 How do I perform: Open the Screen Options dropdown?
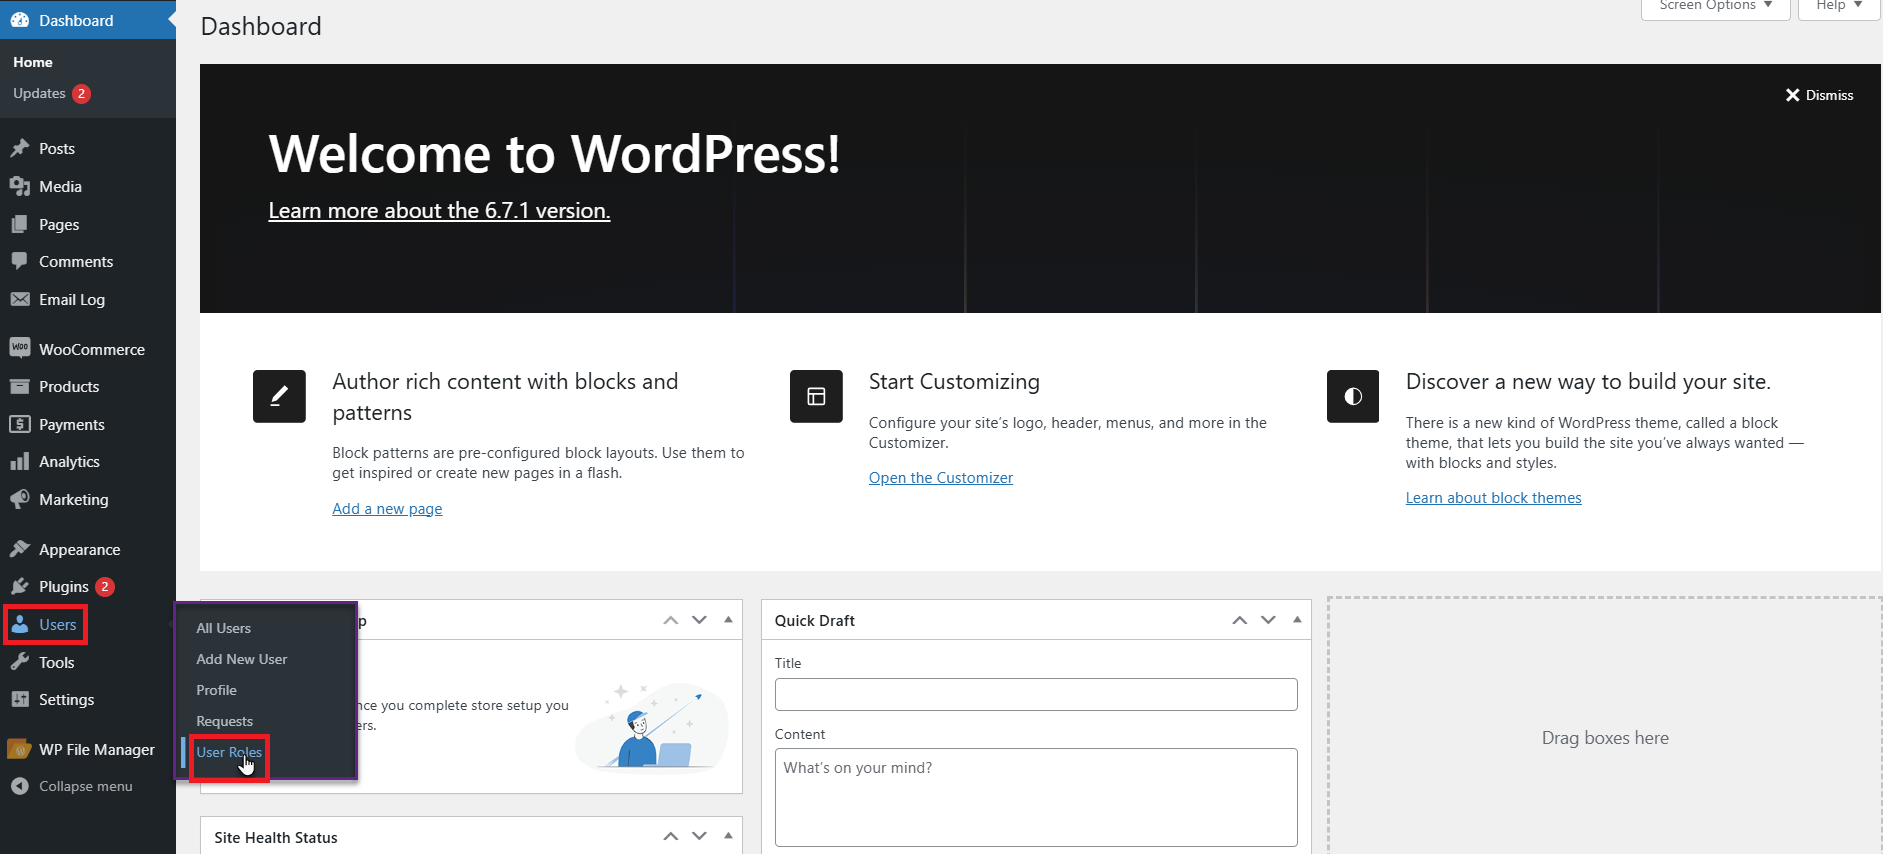[x=1716, y=6]
